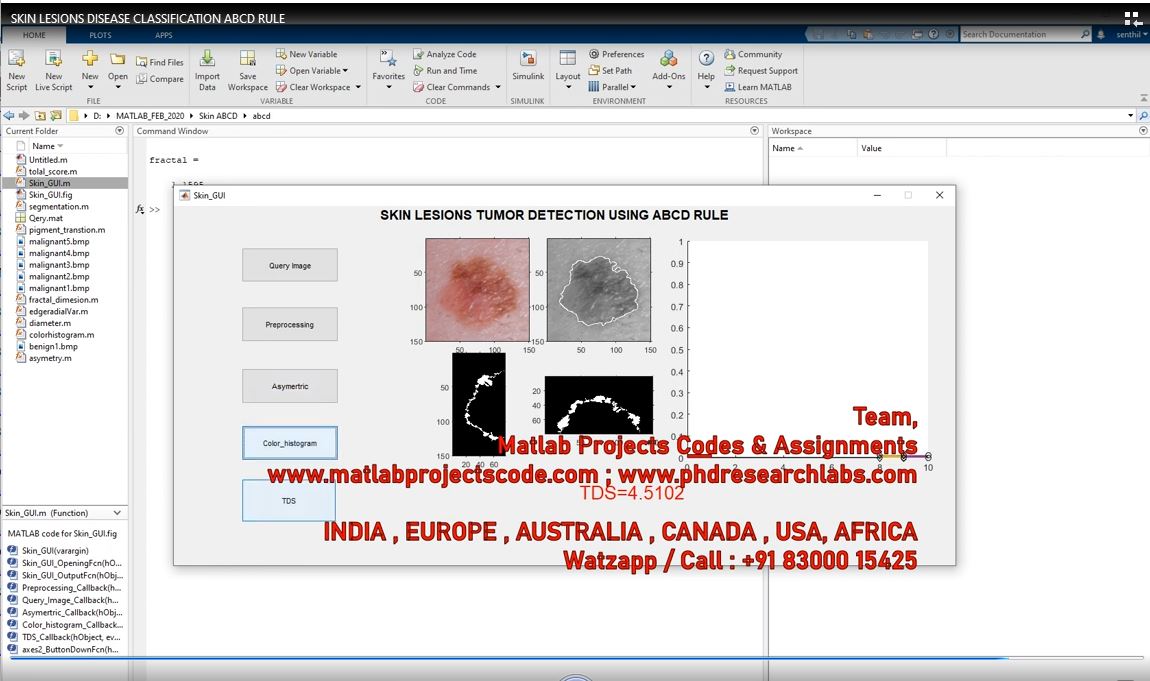Open the Help icon
1150x681 pixels.
click(706, 59)
